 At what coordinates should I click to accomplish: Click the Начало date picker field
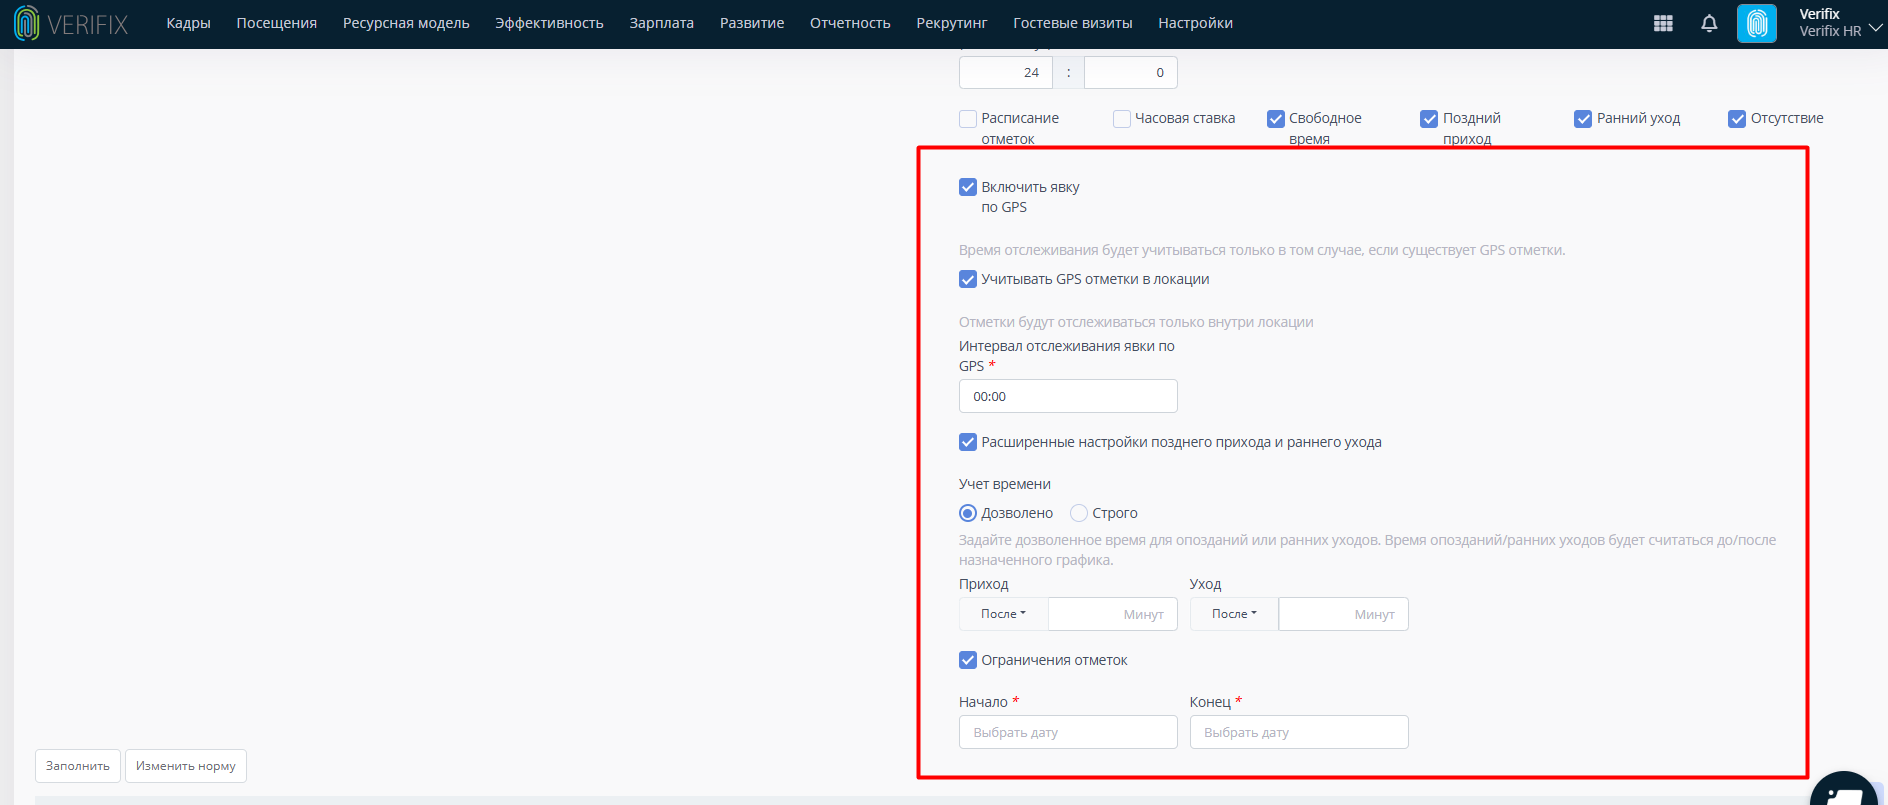click(1068, 732)
